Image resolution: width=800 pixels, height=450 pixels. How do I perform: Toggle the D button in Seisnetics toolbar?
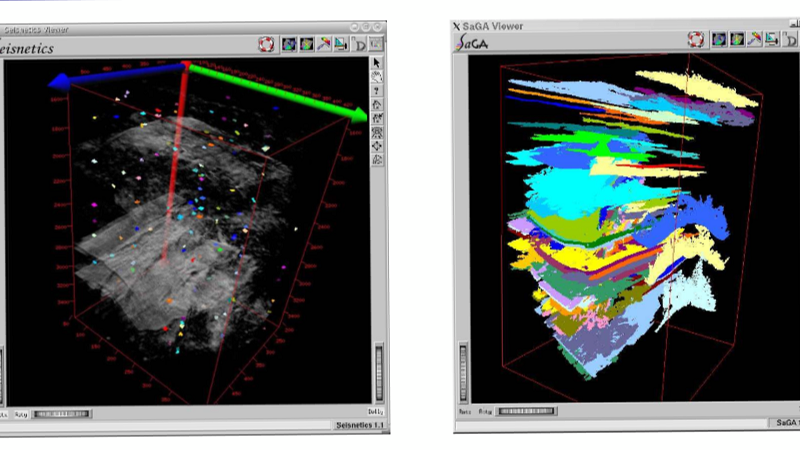(359, 44)
